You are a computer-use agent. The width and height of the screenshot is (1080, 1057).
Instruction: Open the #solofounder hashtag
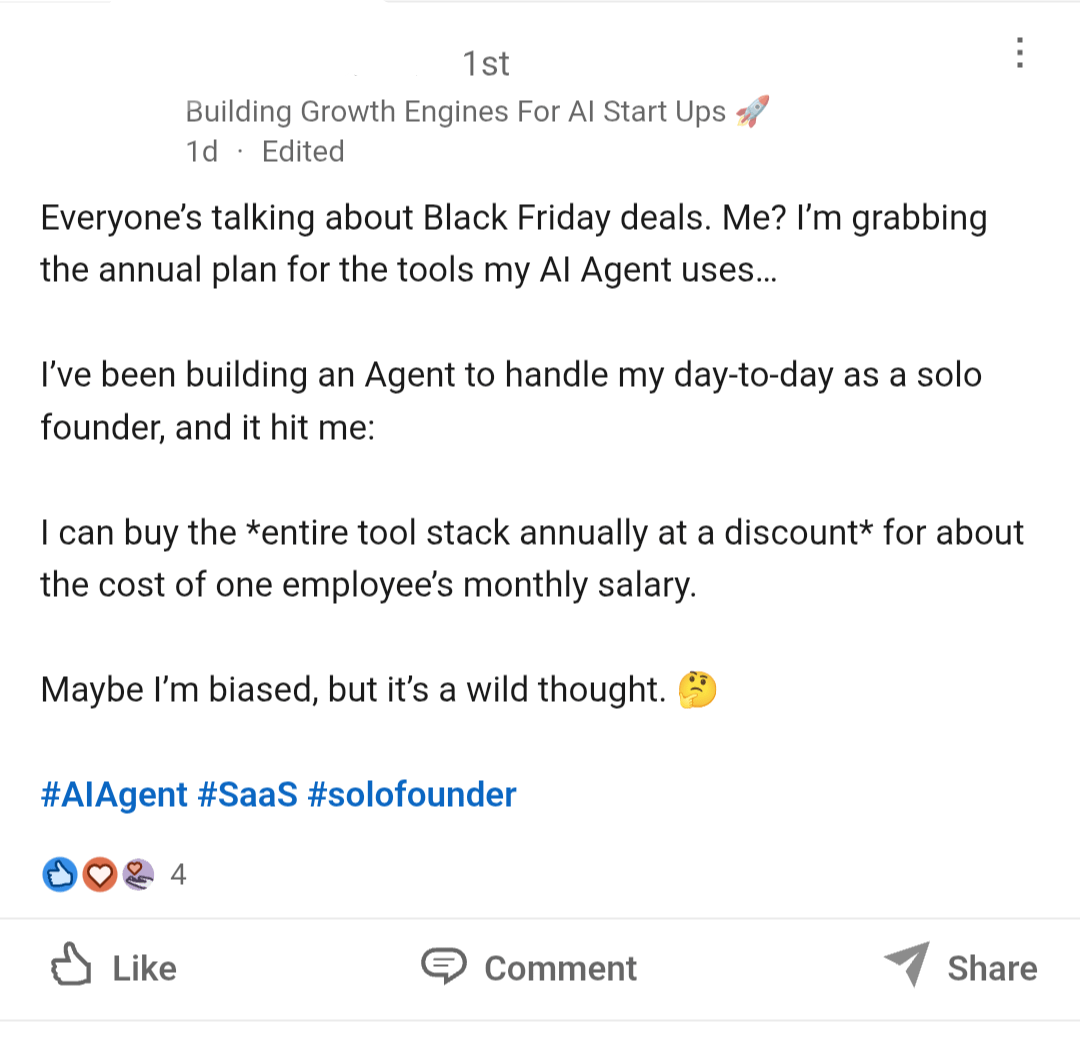click(x=412, y=795)
